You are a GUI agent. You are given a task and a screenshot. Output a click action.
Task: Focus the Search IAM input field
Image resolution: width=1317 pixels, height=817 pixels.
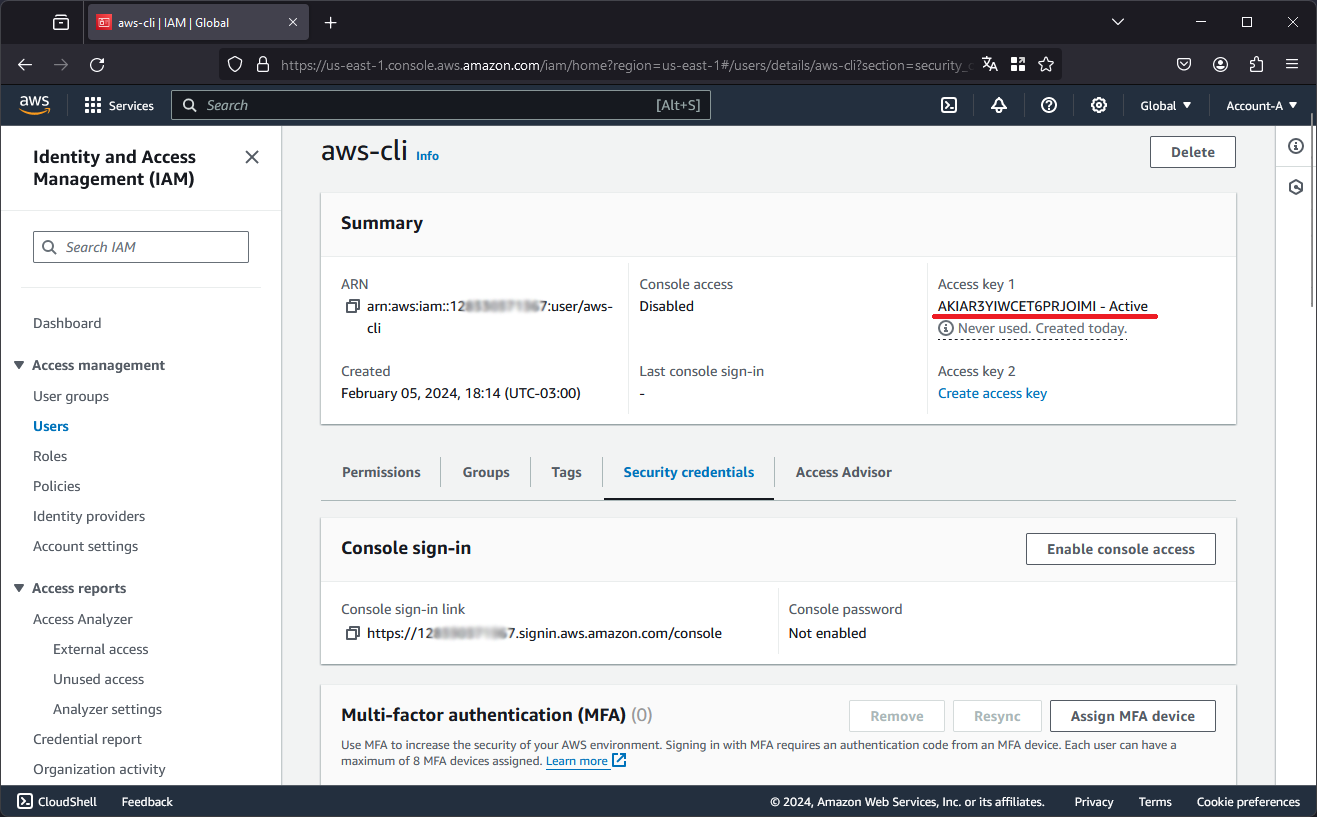click(x=141, y=247)
